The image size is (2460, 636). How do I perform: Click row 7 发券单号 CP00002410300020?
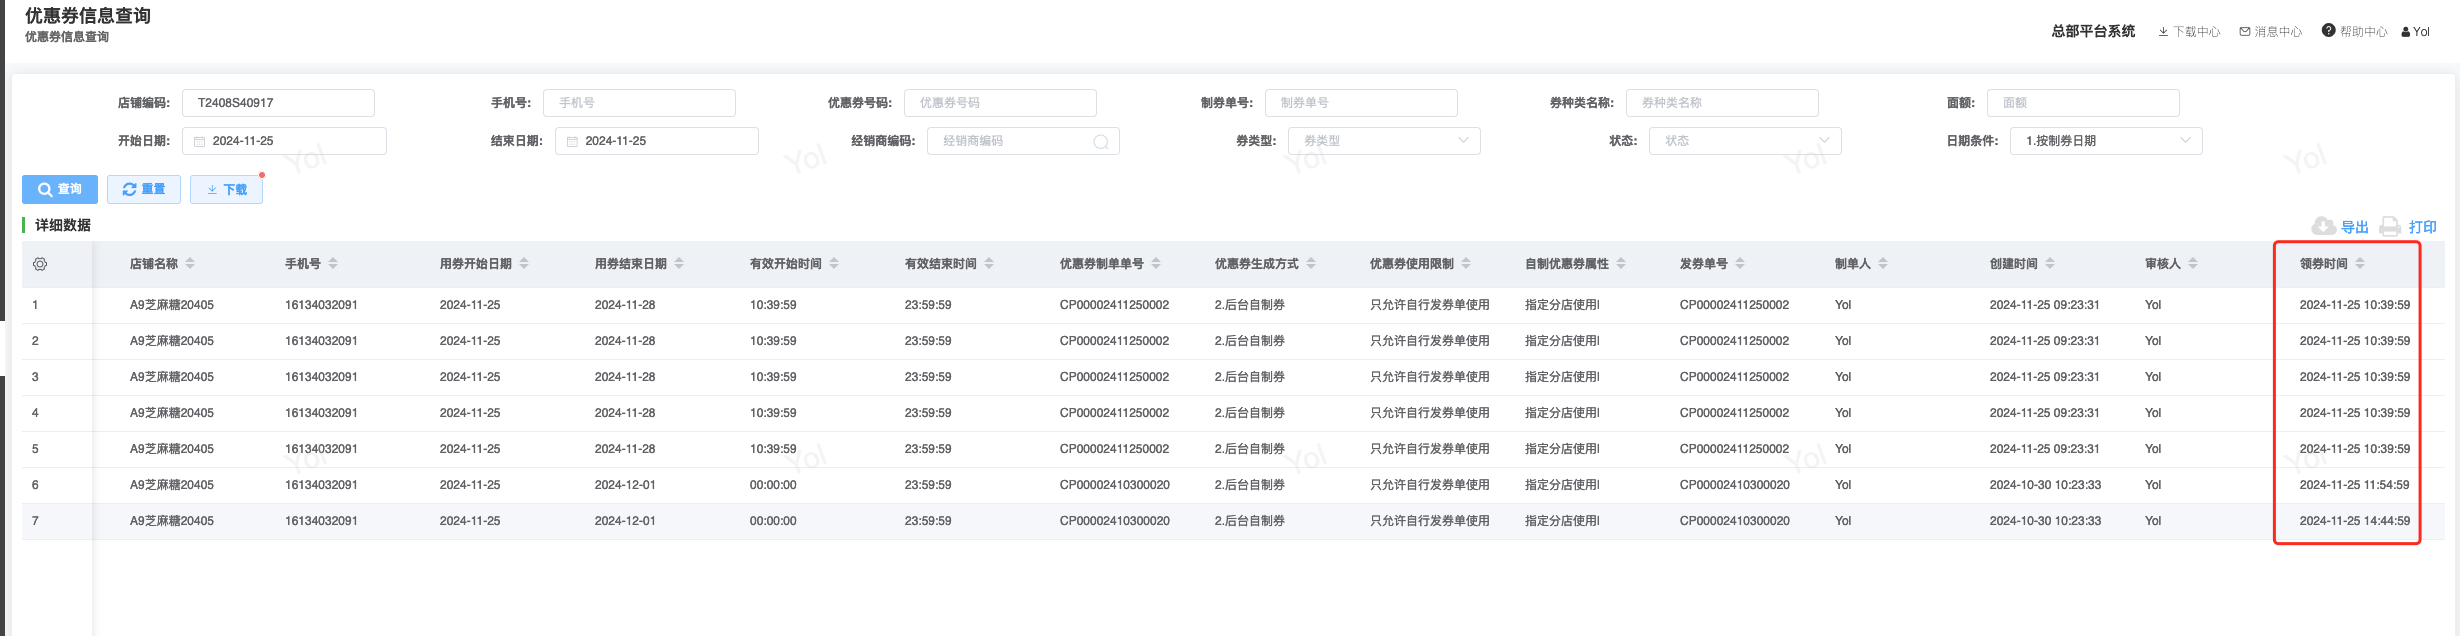(x=1735, y=521)
